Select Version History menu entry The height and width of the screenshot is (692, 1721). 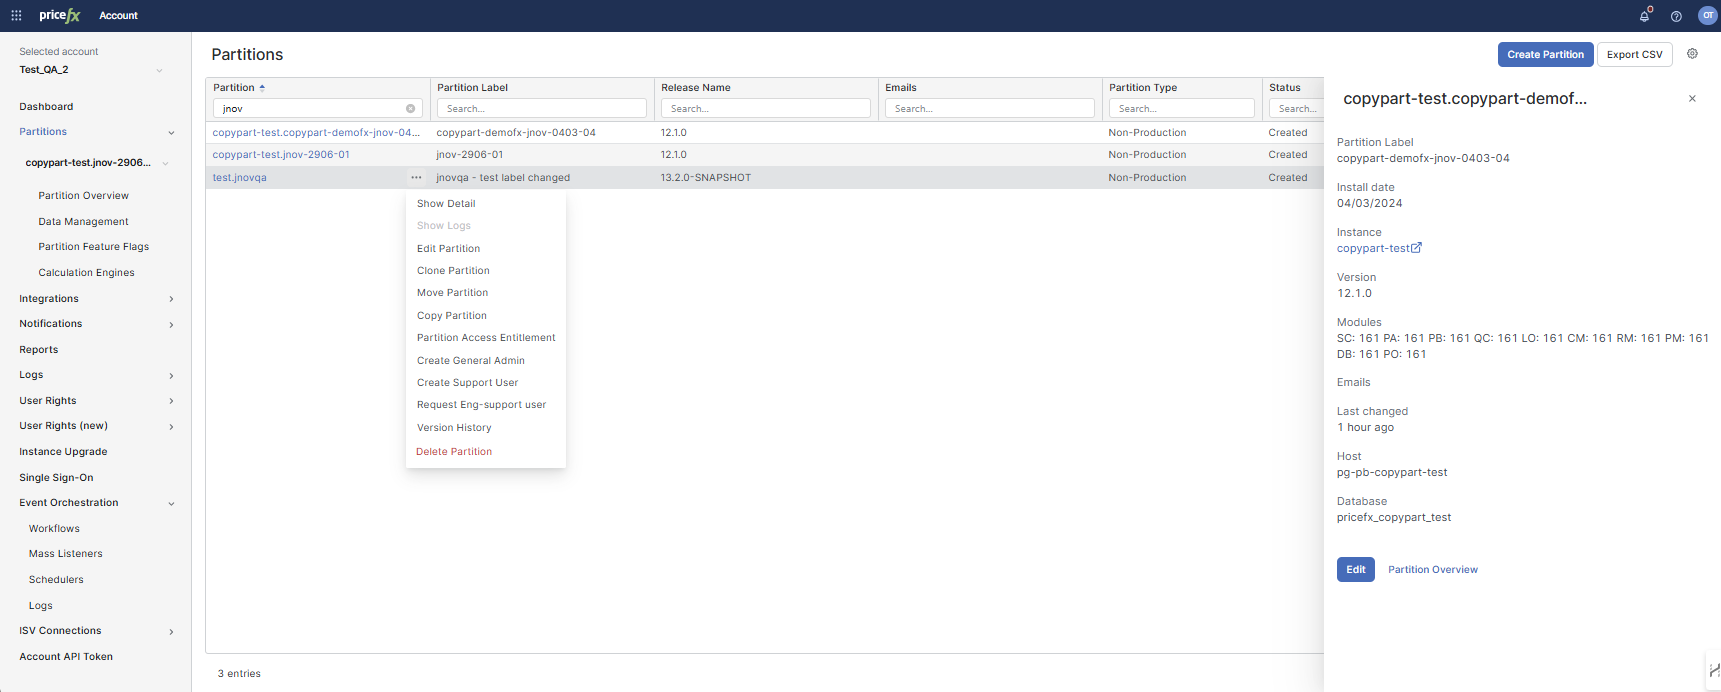coord(454,428)
